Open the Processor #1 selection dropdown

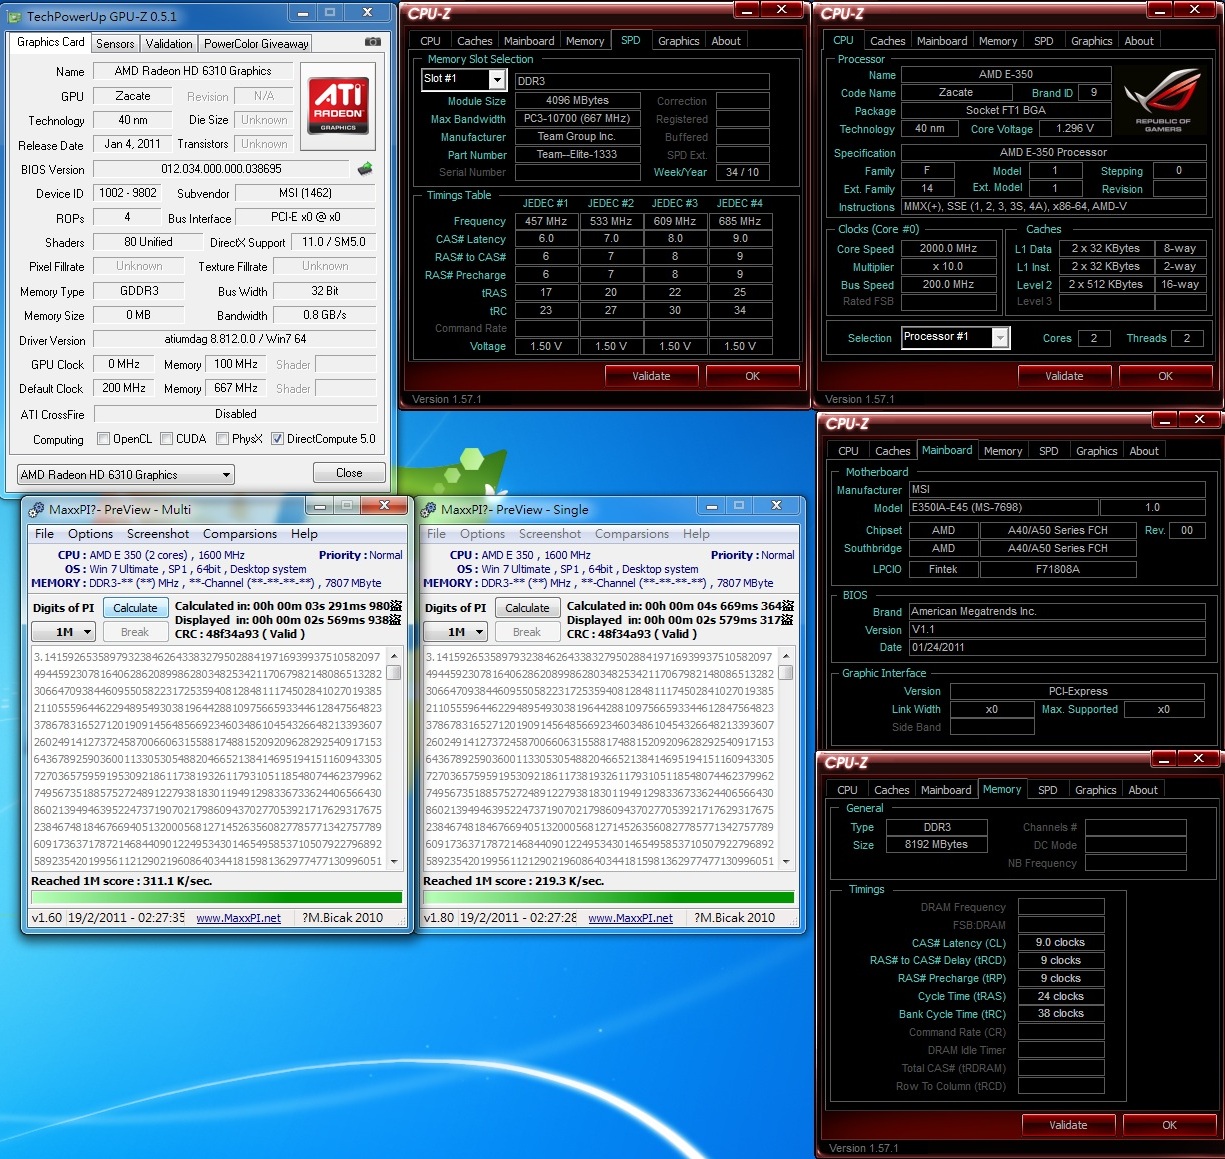click(x=955, y=338)
